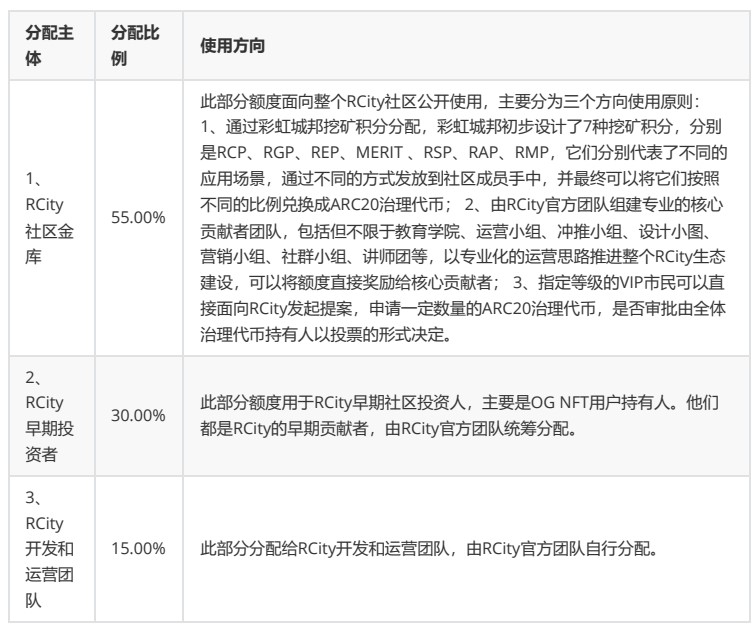This screenshot has width=752, height=626.
Task: Click the 55.00% allocation value
Action: click(x=138, y=218)
